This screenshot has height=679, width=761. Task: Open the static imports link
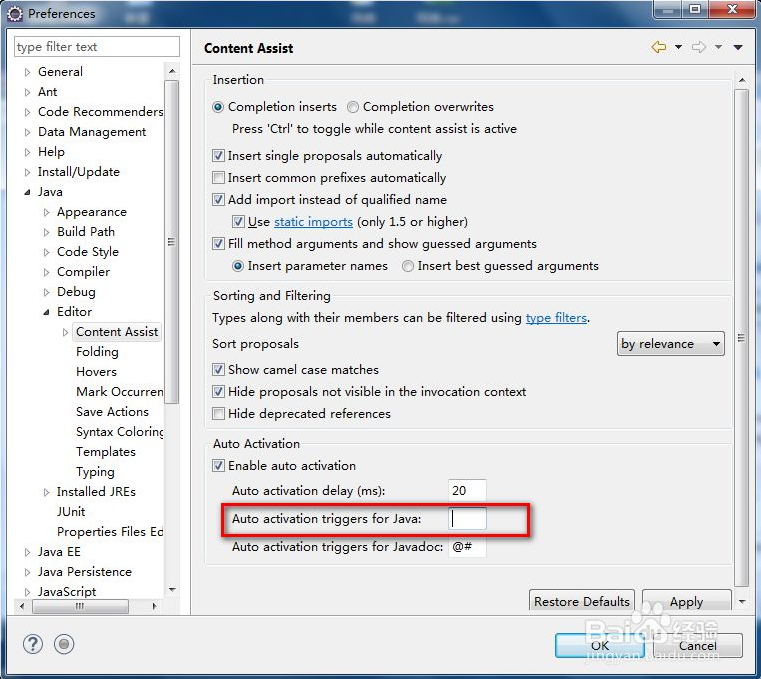(x=314, y=222)
